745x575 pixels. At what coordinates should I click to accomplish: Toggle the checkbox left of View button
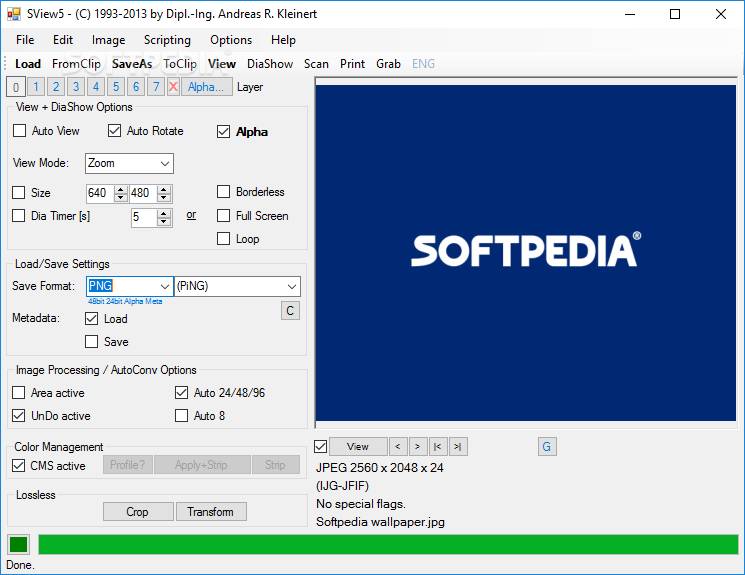tap(321, 447)
